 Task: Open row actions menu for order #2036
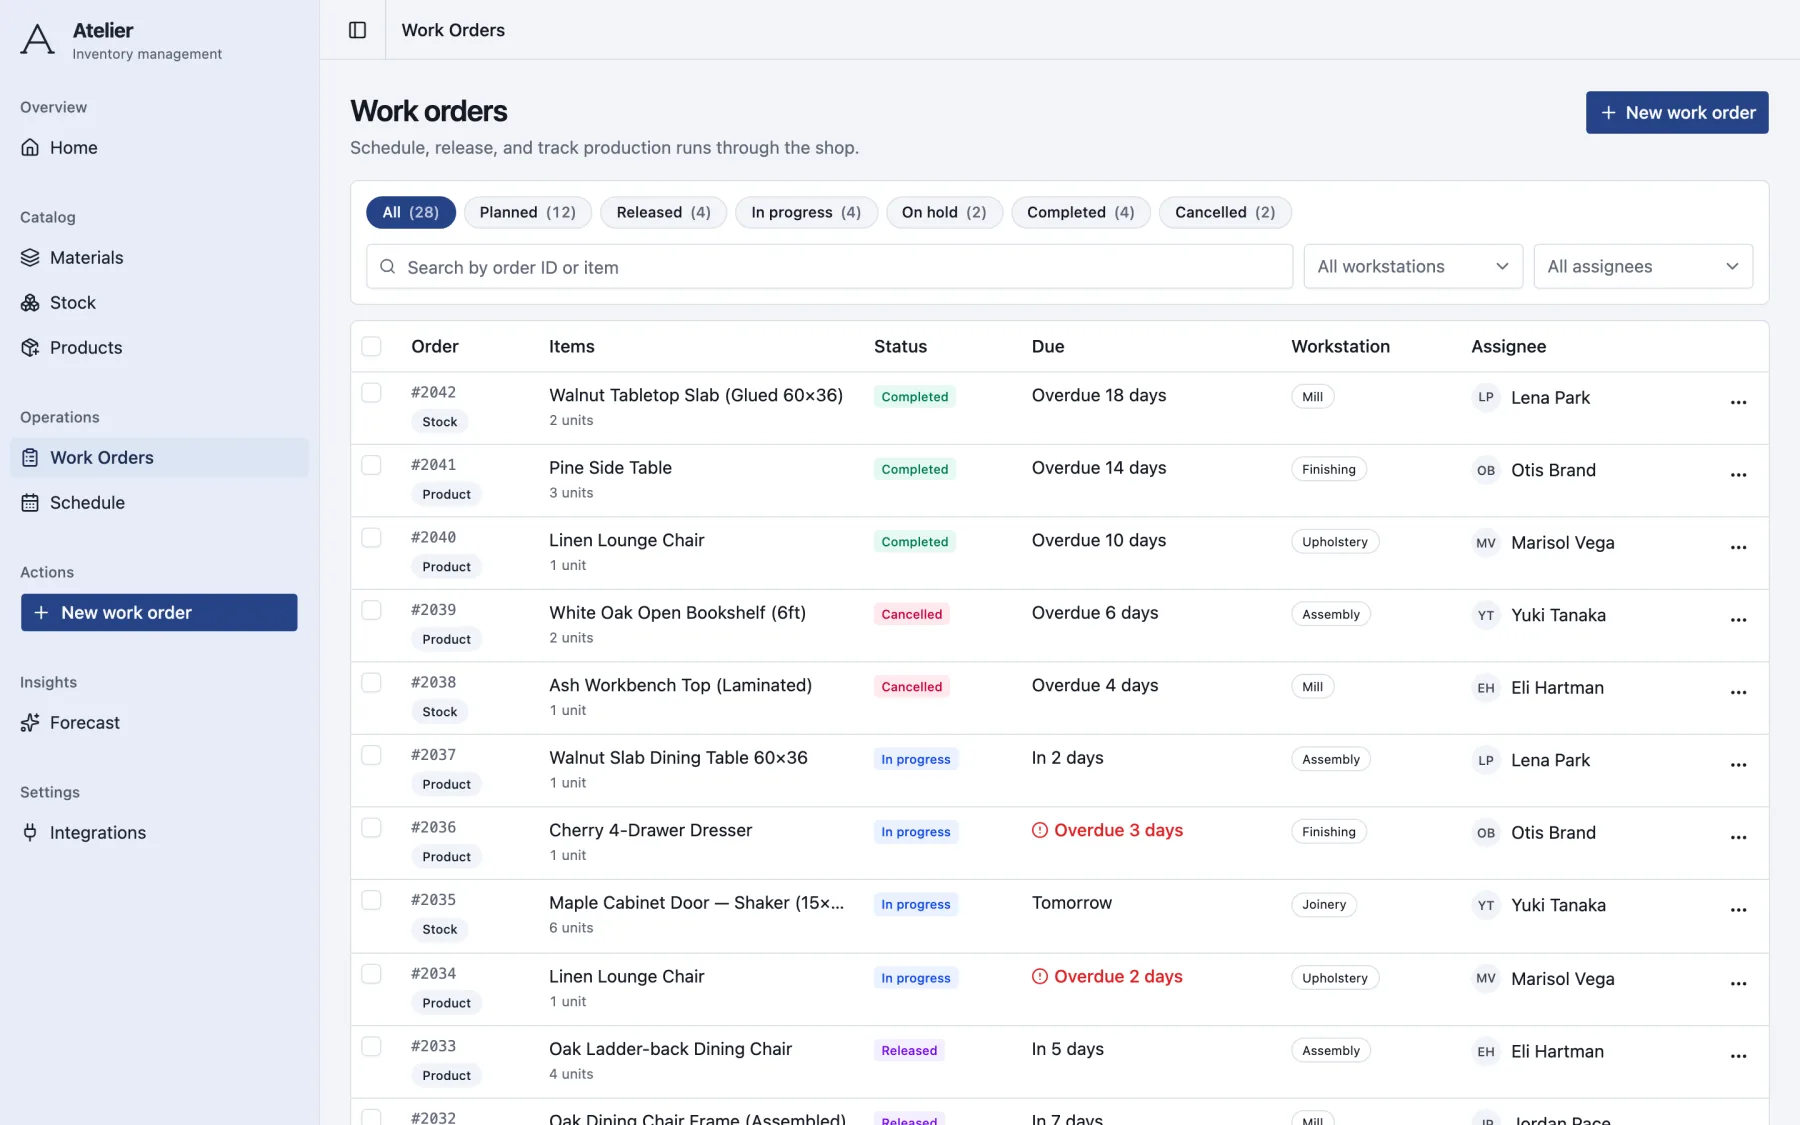(1738, 837)
